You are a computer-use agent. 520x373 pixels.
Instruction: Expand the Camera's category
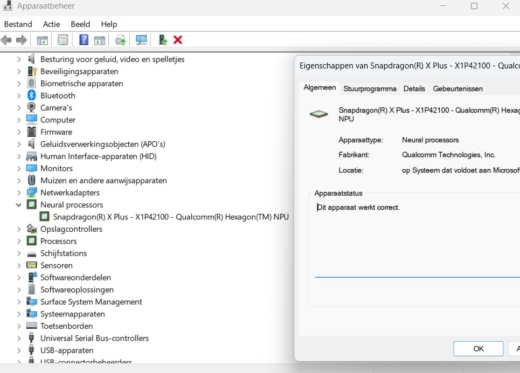tap(19, 108)
